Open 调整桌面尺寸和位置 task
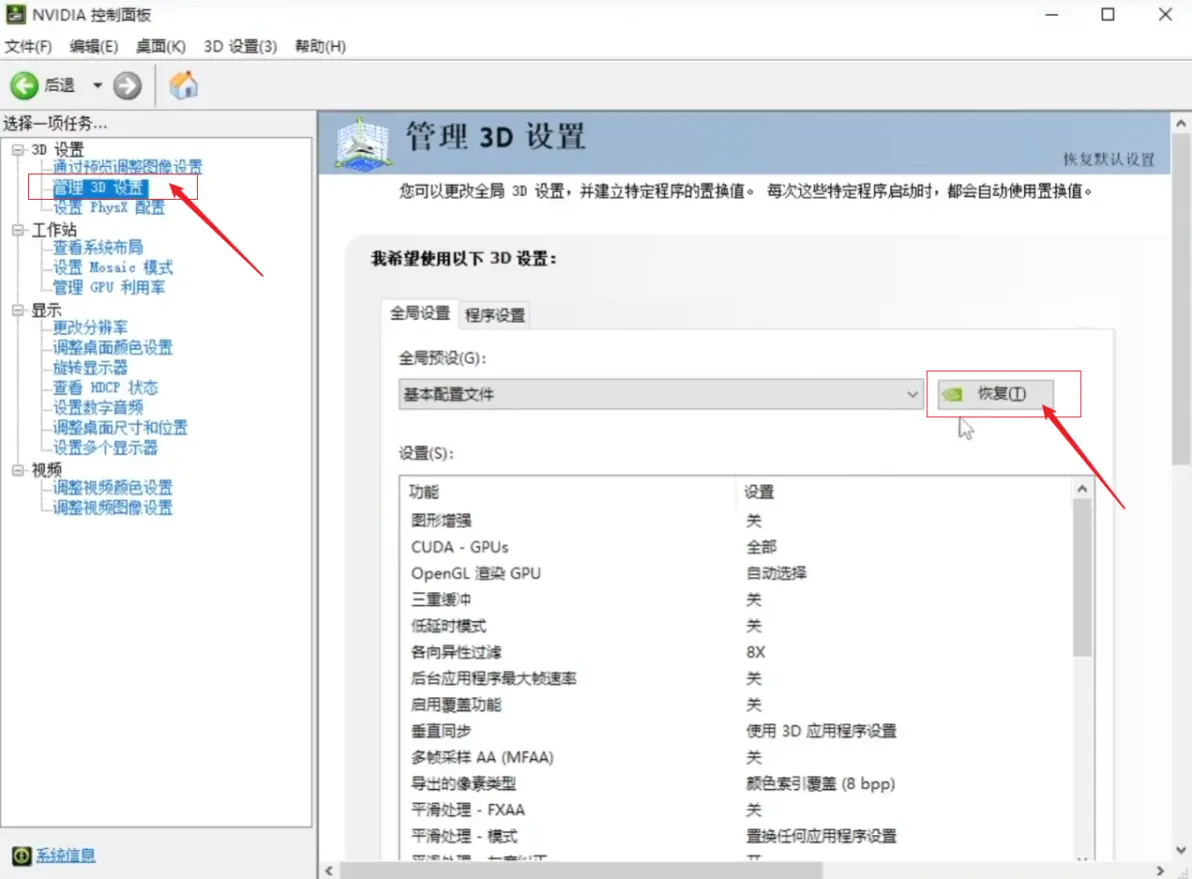The width and height of the screenshot is (1192, 879). tap(119, 427)
